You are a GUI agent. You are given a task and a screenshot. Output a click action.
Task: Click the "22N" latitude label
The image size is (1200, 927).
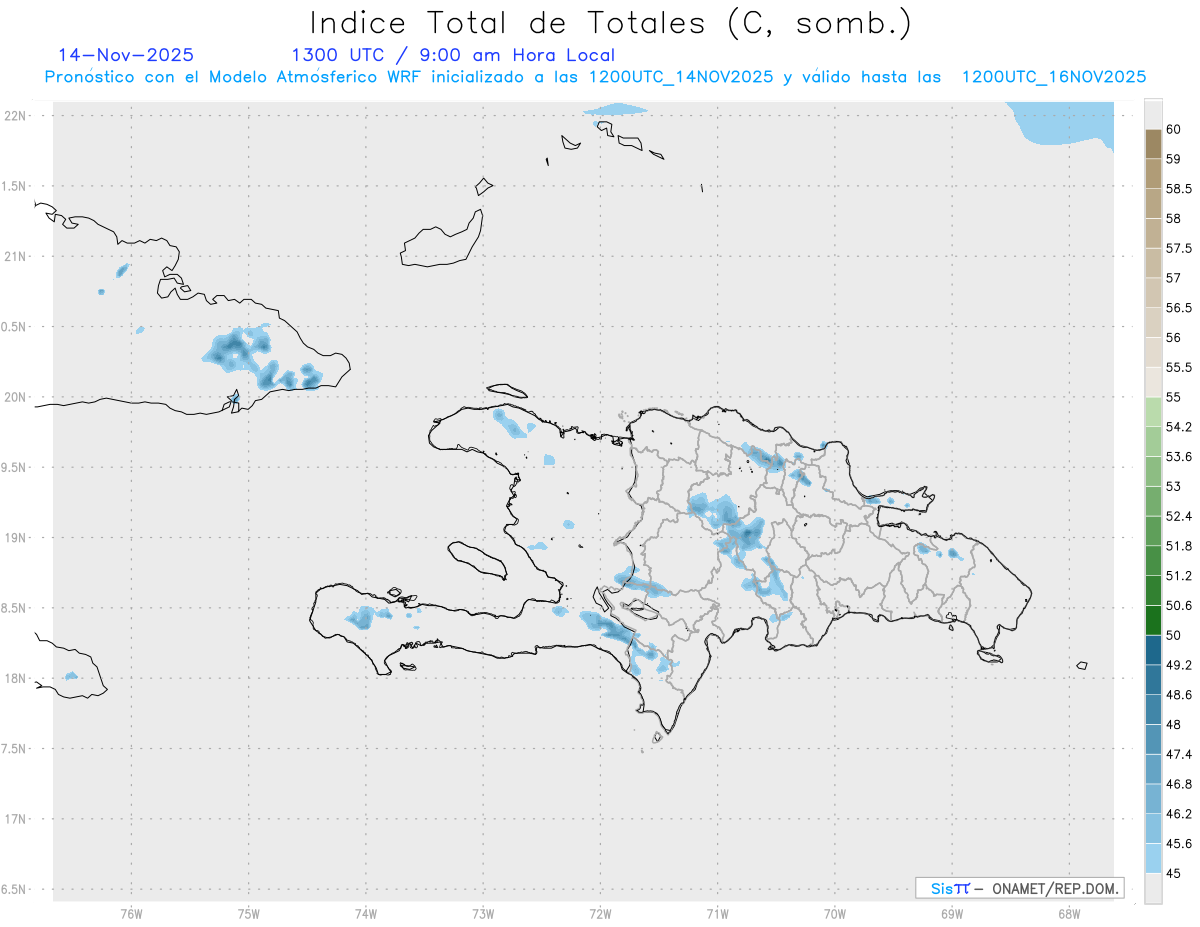pos(16,116)
